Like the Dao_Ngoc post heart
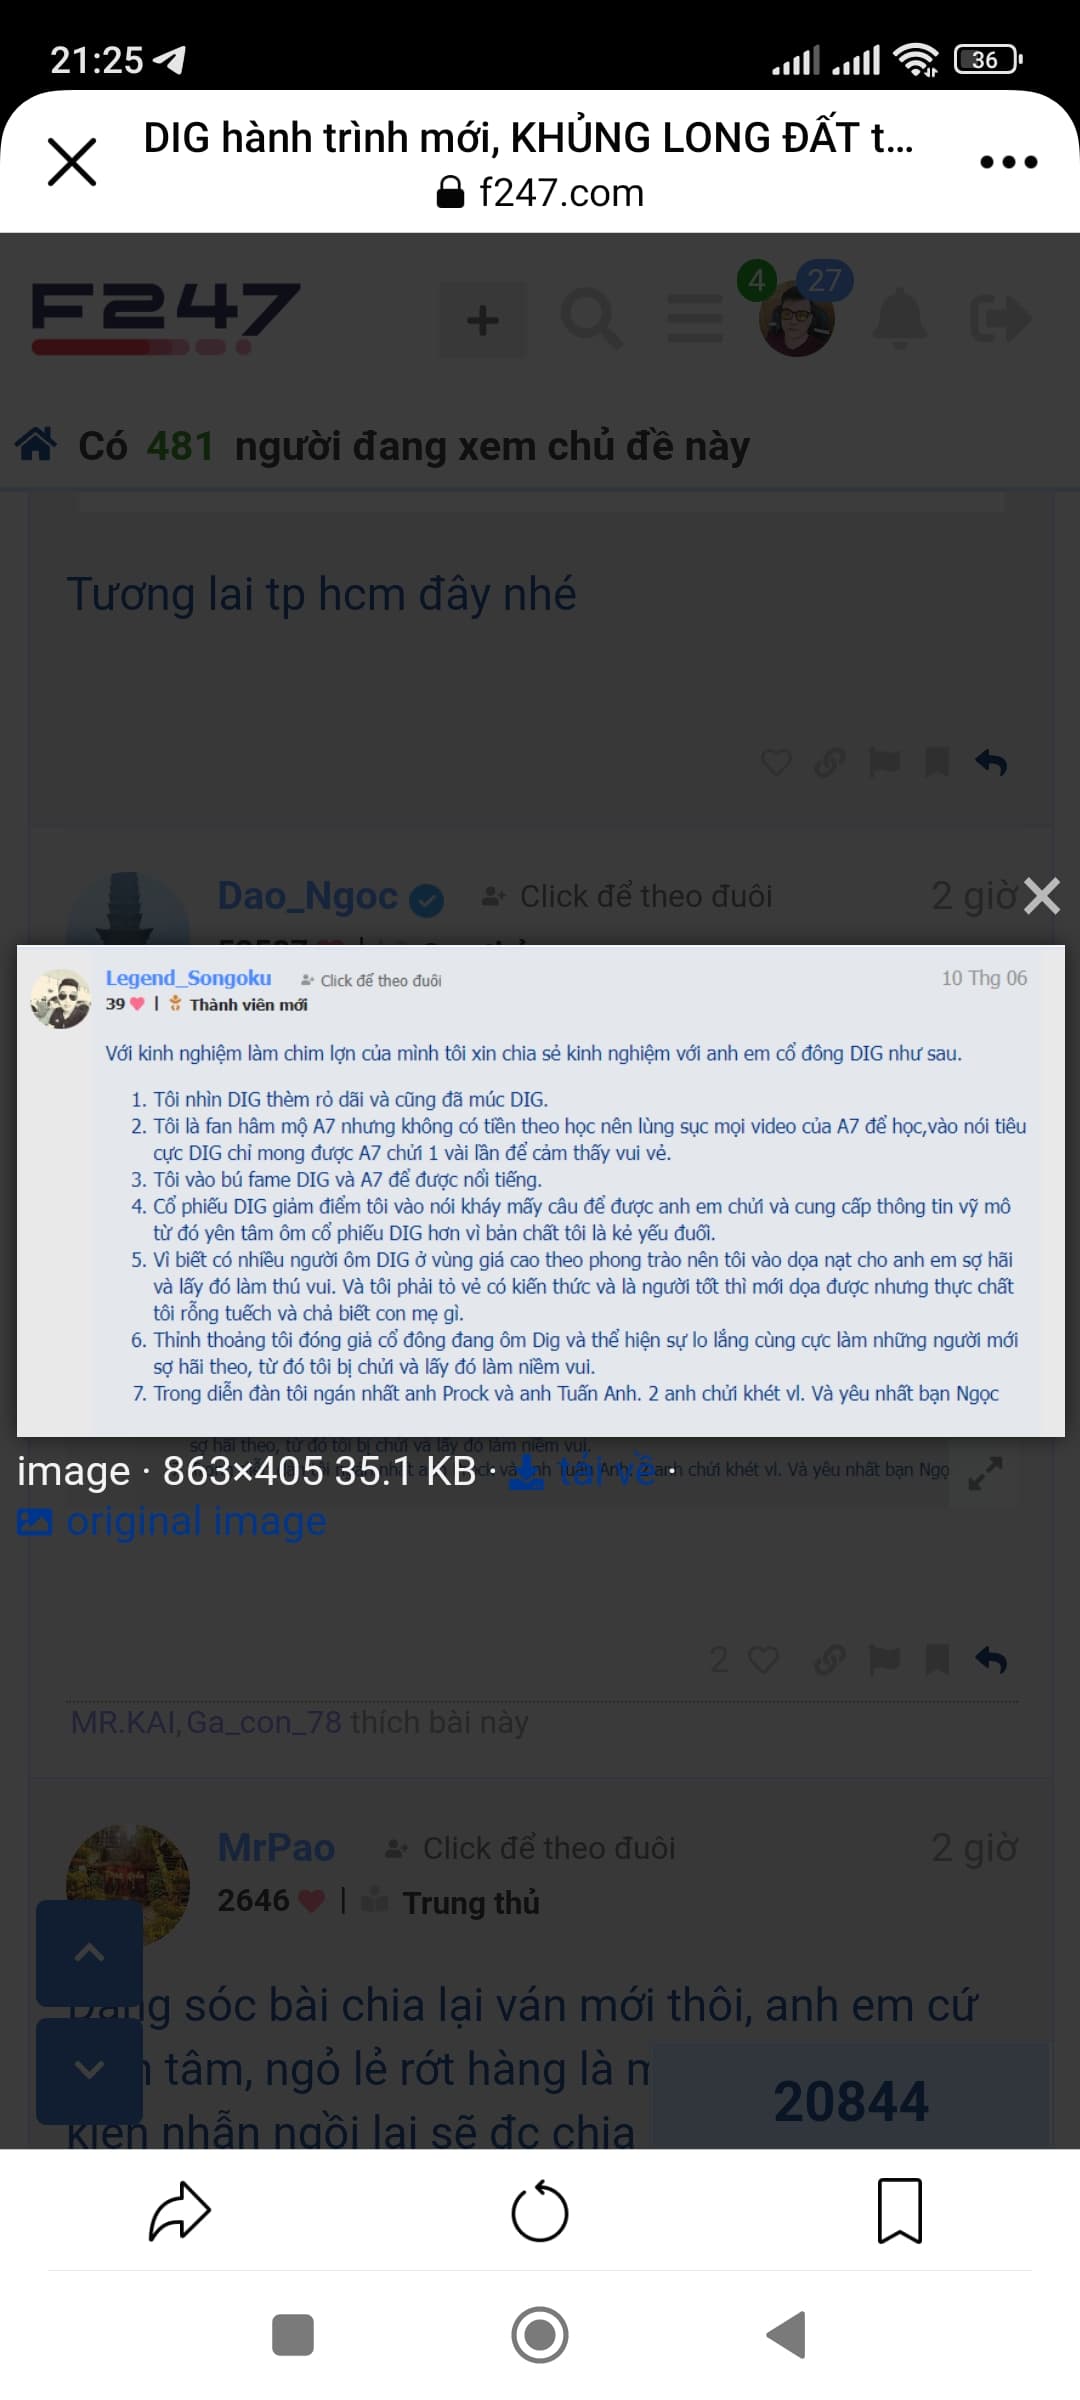Viewport: 1080px width, 2400px height. tap(763, 1660)
